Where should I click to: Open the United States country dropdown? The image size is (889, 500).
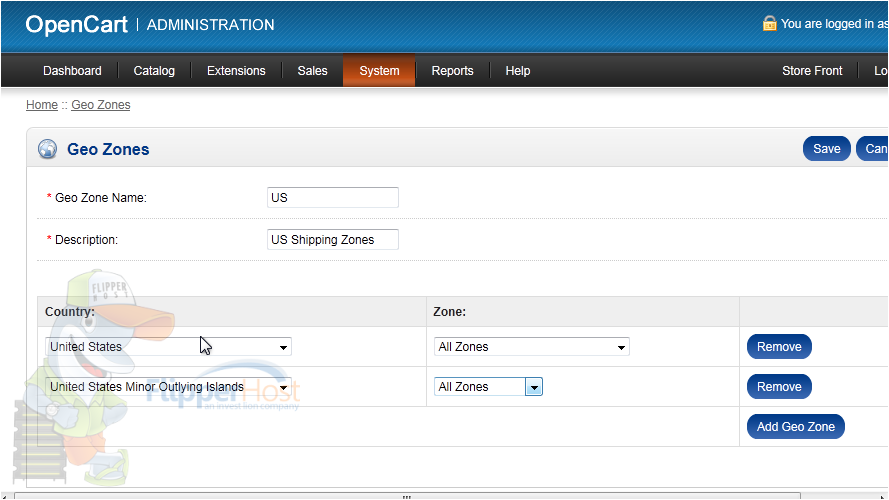pos(168,346)
